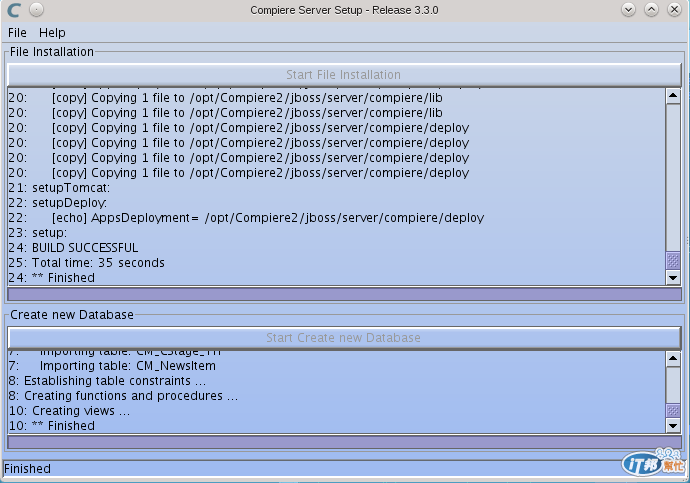The height and width of the screenshot is (483, 690).
Task: Click 'Creating functions and procedures ...' line
Action: (x=123, y=396)
